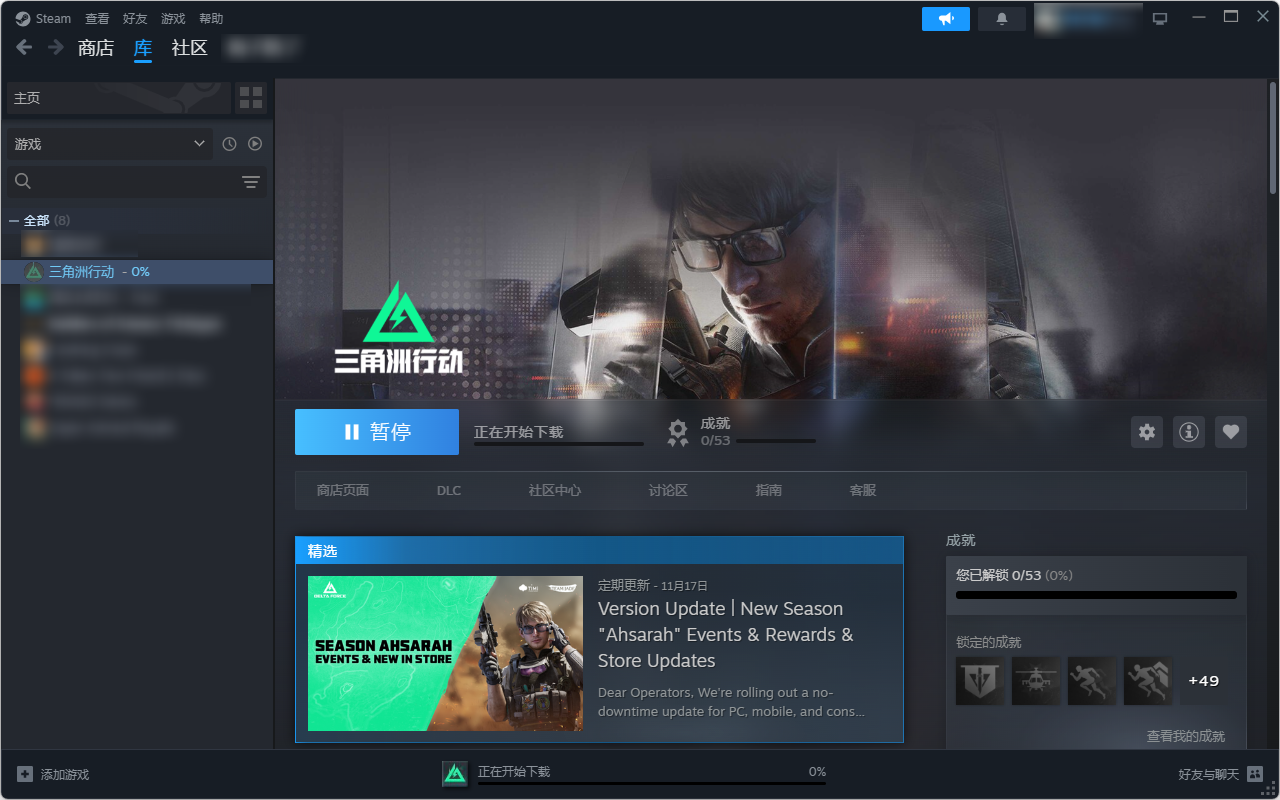Click 查看我的成就 link
The height and width of the screenshot is (800, 1280).
tap(1185, 736)
